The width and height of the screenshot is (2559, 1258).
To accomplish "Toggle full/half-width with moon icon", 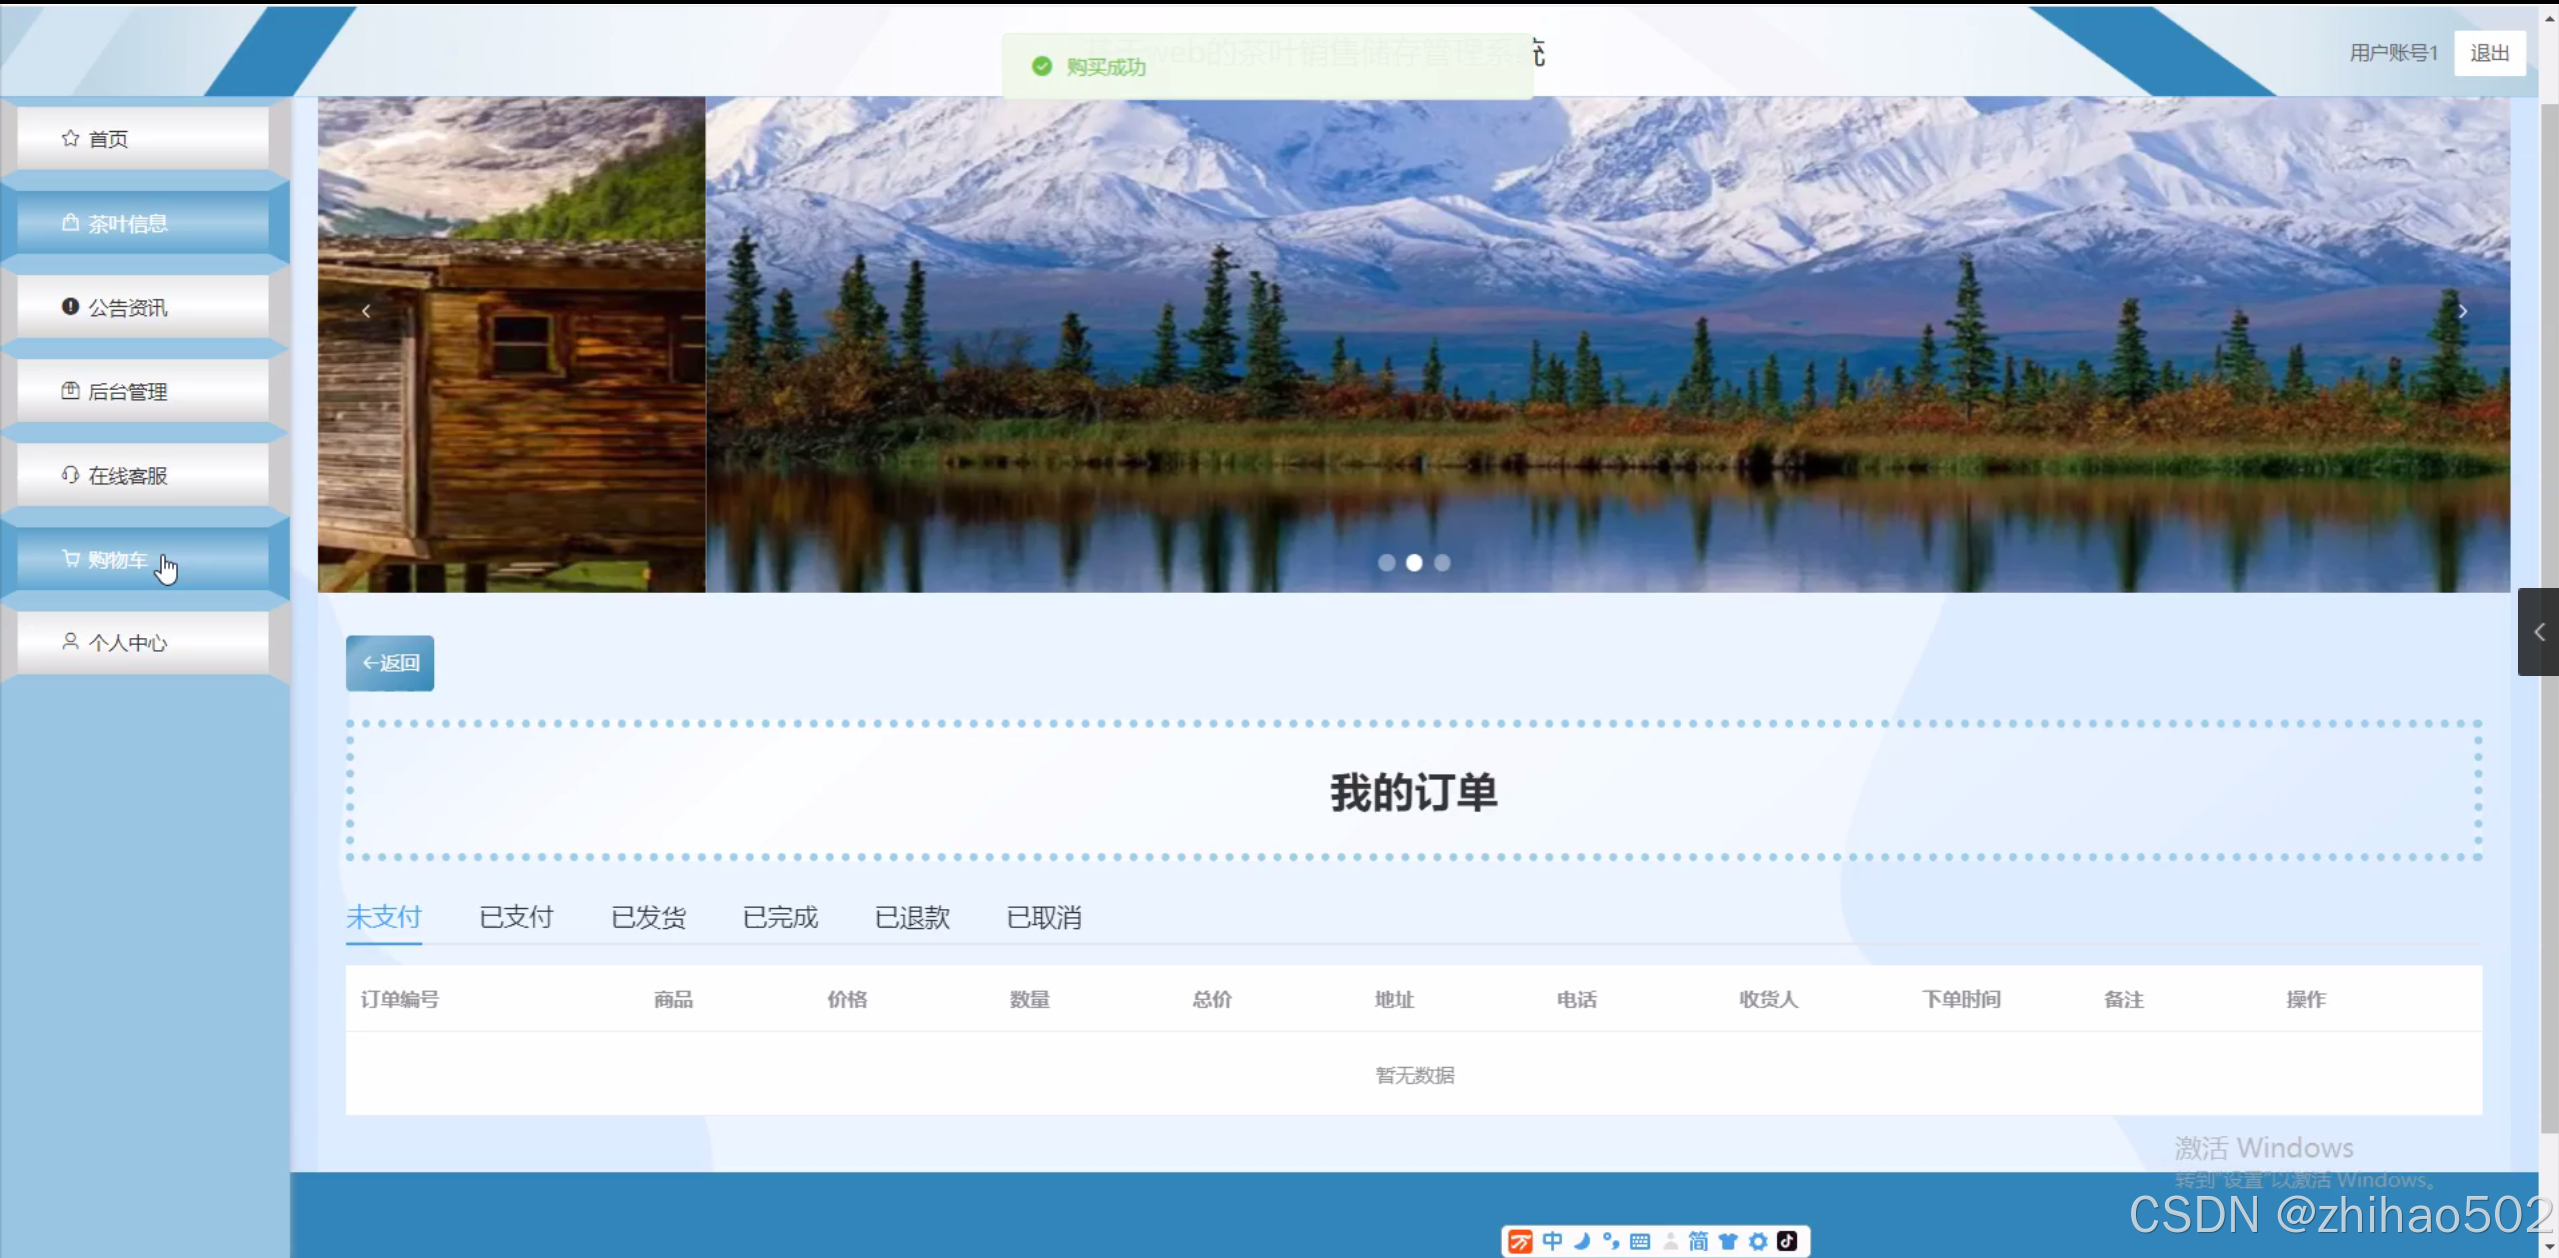I will click(1581, 1241).
